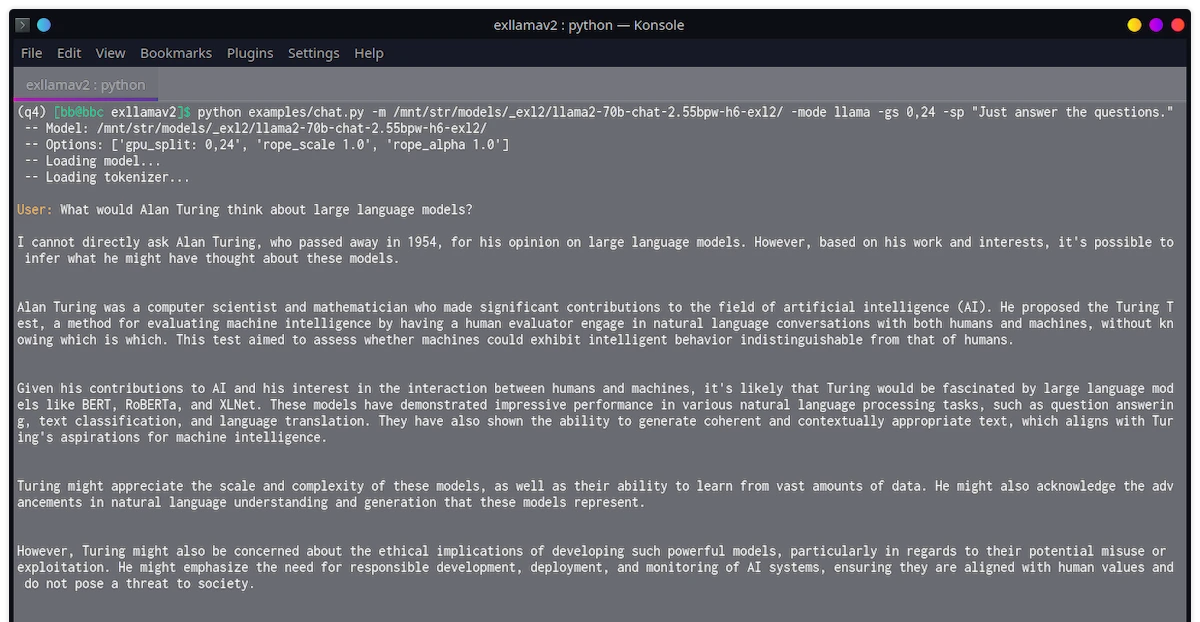Close Konsole with the red button
Screen dimensions: 1200x622
[x=1178, y=25]
